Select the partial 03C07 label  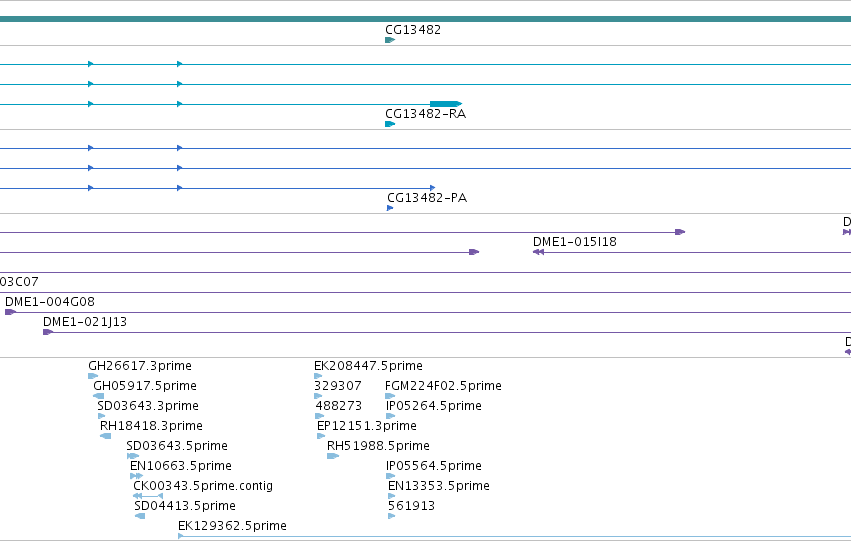[19, 282]
